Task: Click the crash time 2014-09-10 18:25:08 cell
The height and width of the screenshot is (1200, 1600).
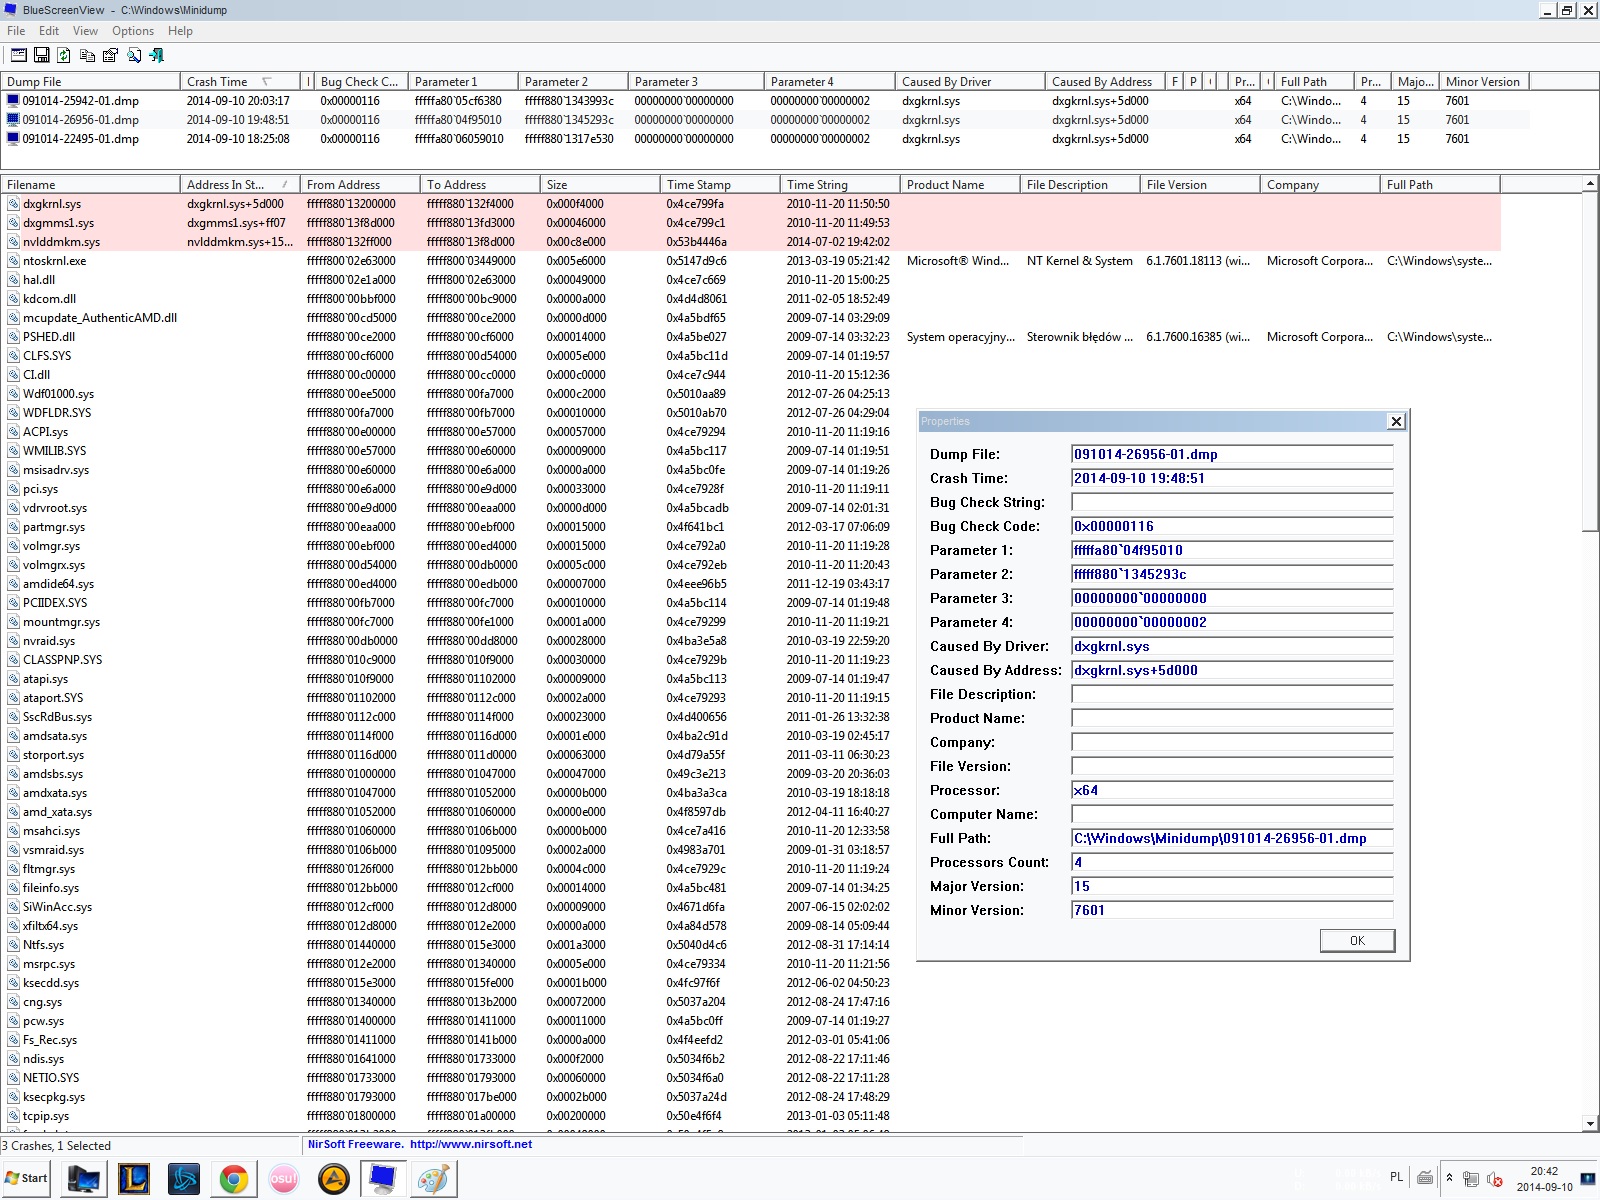Action: click(x=238, y=139)
